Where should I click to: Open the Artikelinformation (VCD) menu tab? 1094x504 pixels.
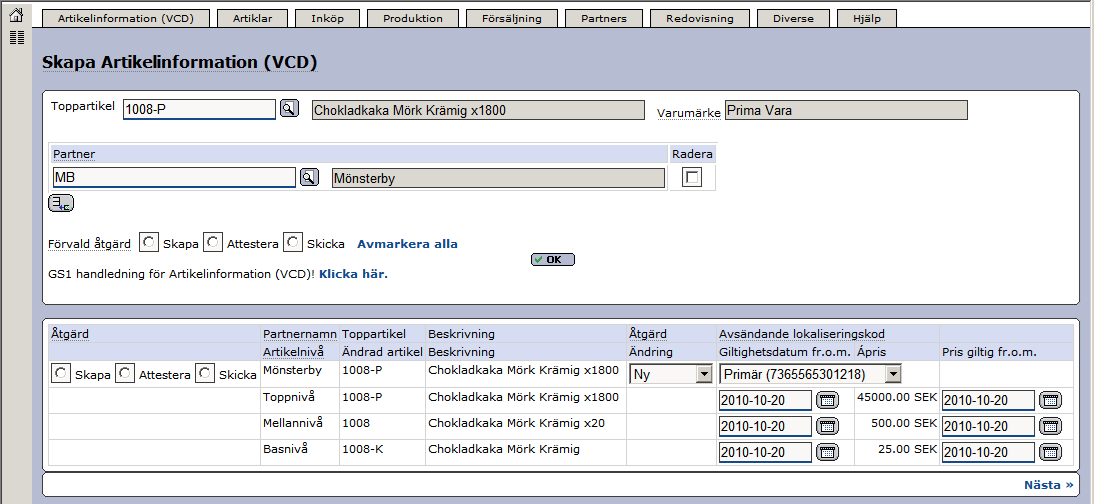[126, 19]
